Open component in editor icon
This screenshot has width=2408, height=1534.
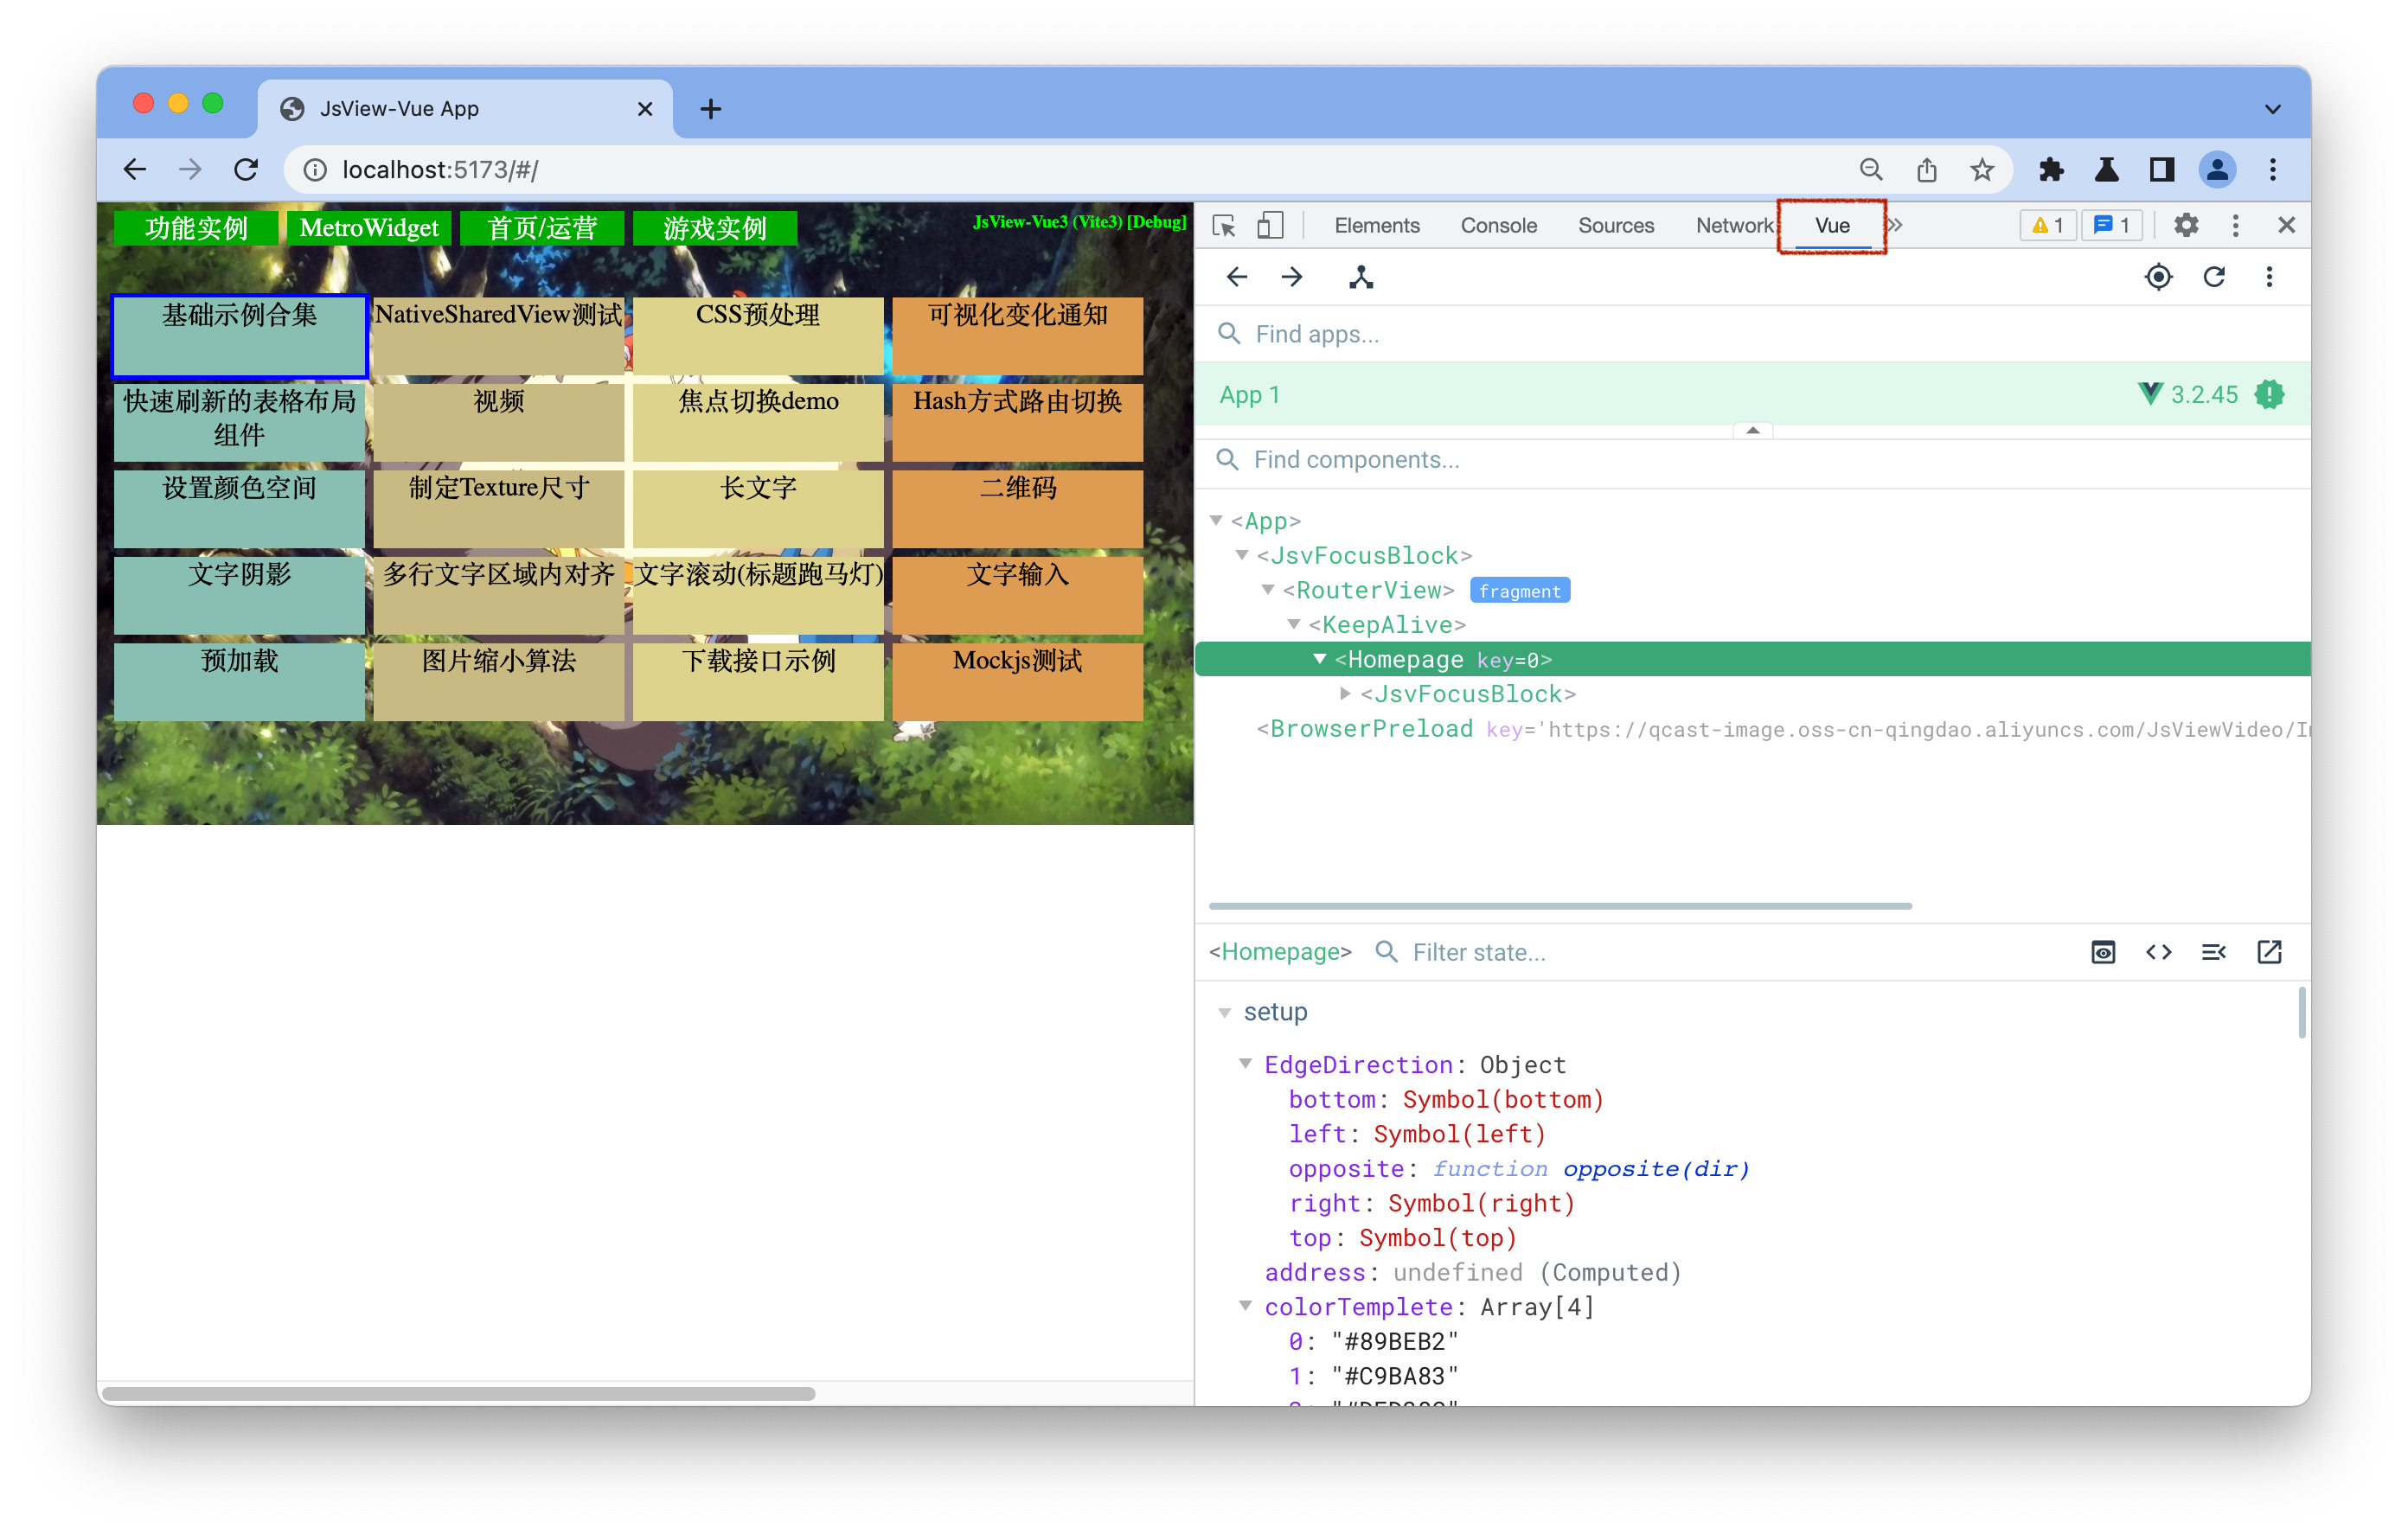coord(2268,952)
